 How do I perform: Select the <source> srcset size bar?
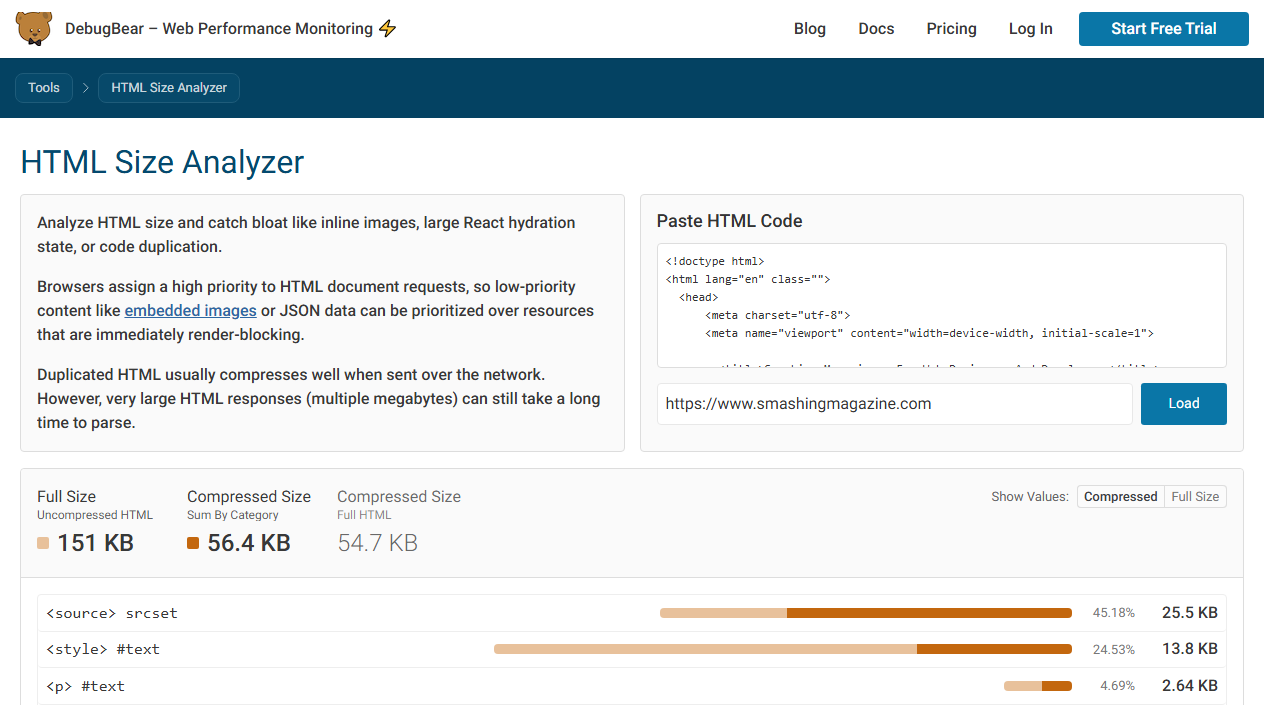pyautogui.click(x=865, y=612)
